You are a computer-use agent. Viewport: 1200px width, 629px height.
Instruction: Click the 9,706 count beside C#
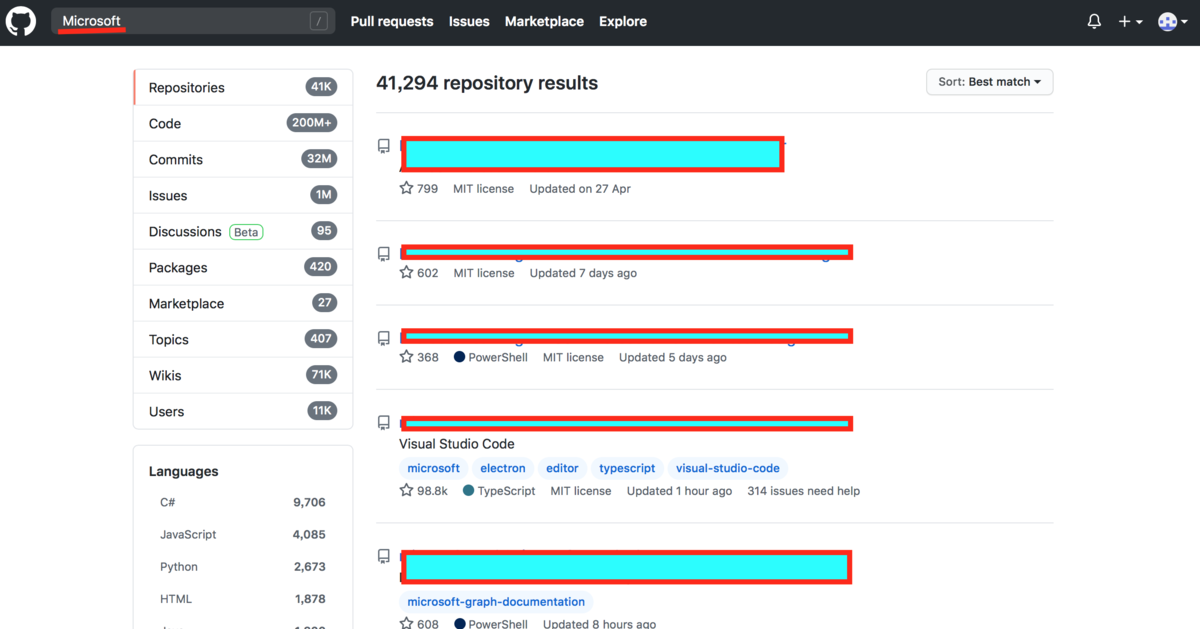(309, 502)
